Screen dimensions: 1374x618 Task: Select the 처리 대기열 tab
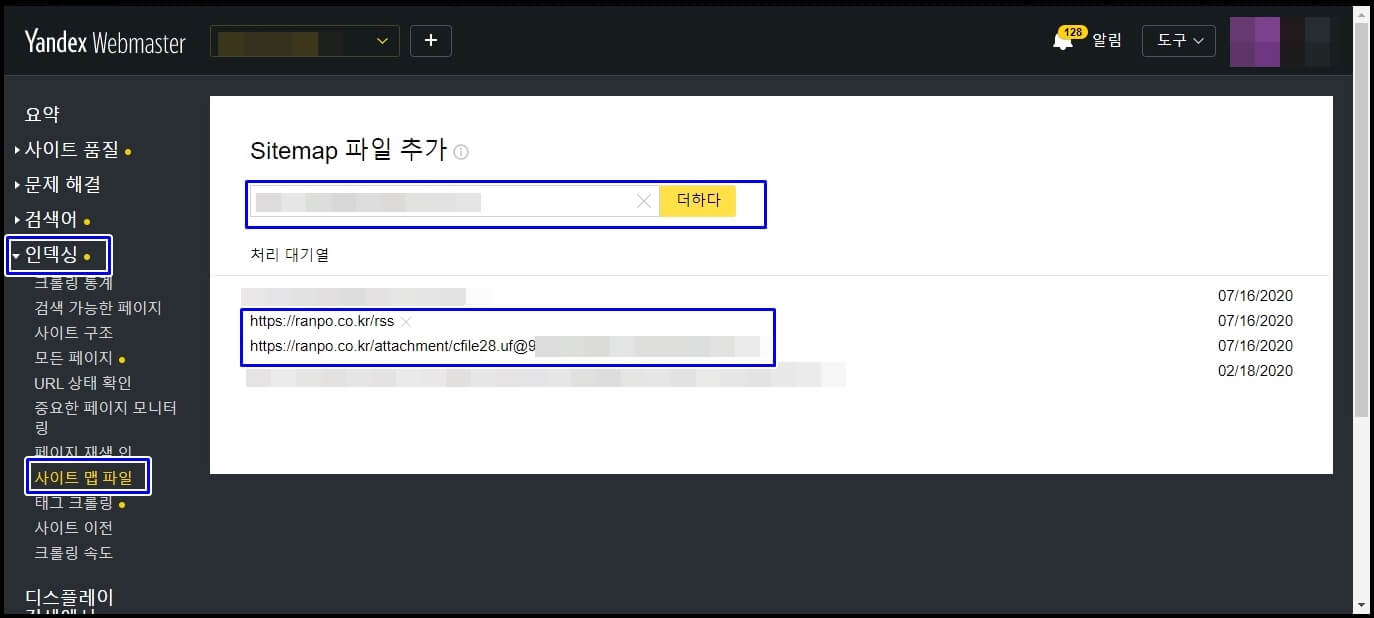(289, 255)
